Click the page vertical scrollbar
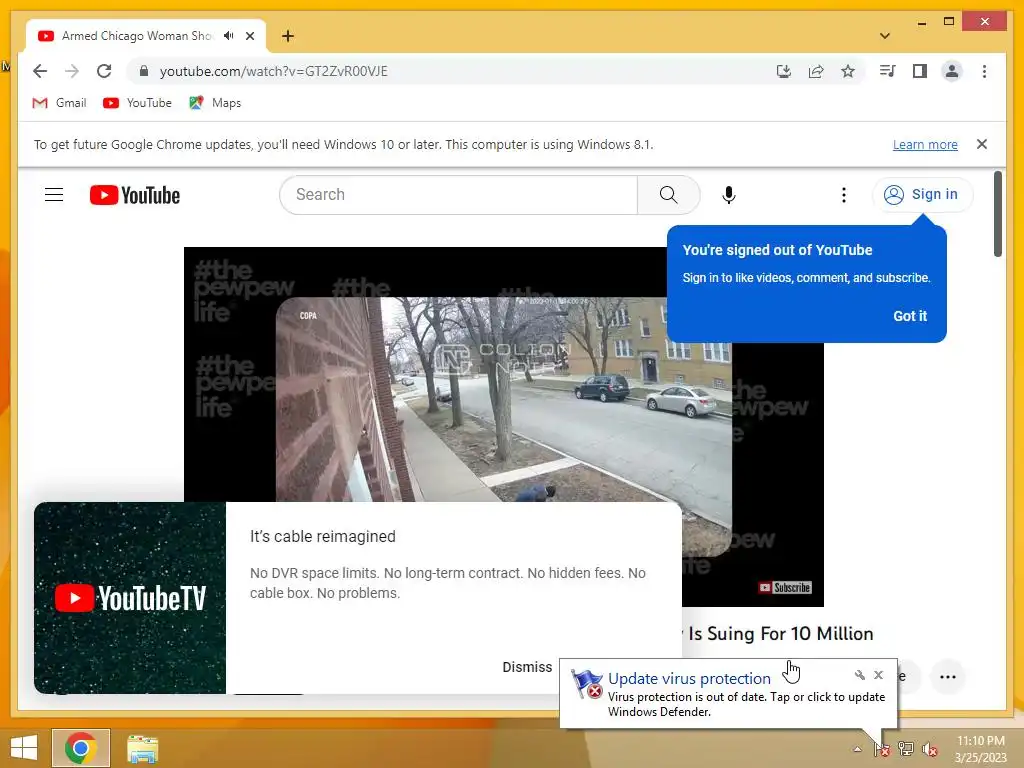The image size is (1024, 768). (x=997, y=214)
